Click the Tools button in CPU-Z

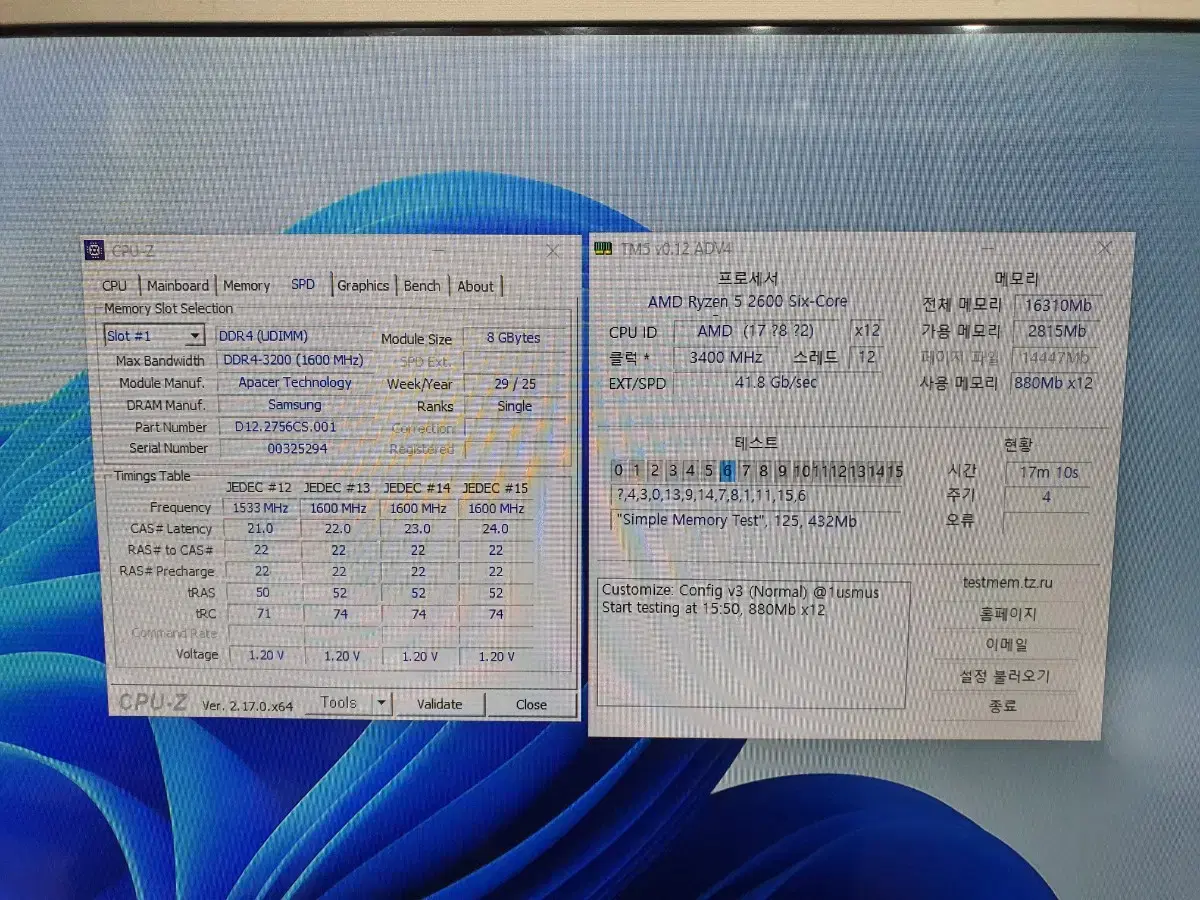(x=338, y=703)
